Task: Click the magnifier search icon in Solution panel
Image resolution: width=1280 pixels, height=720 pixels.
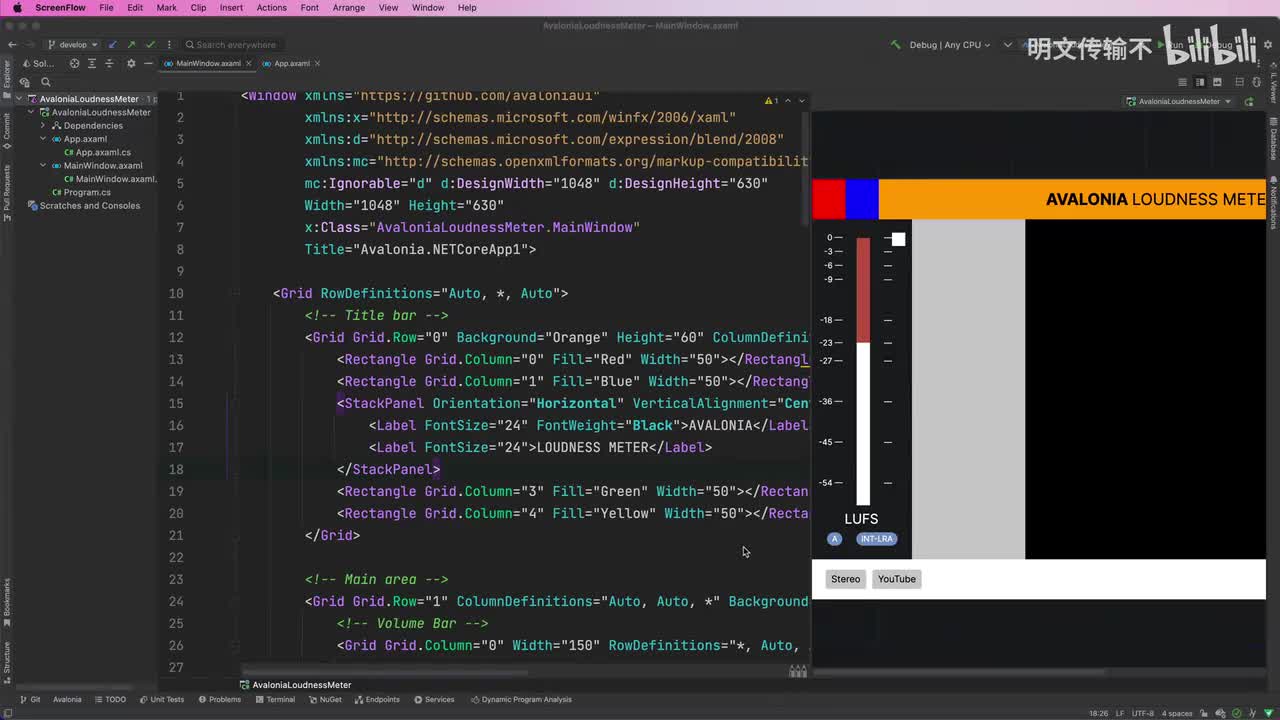Action: tap(45, 82)
